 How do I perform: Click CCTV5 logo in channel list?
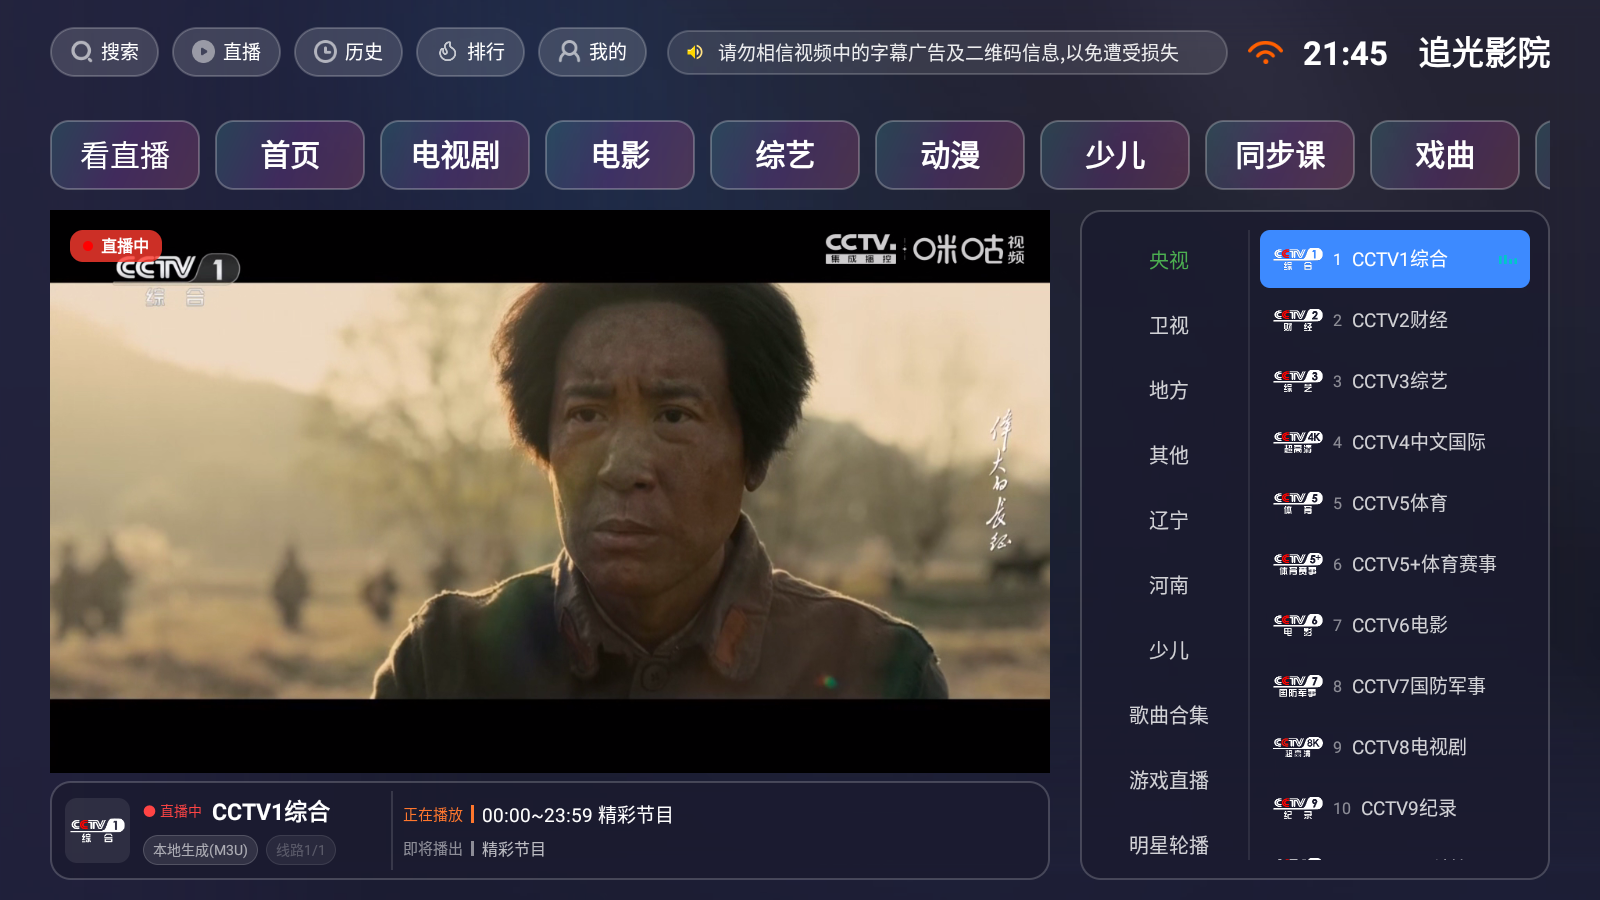click(1298, 503)
